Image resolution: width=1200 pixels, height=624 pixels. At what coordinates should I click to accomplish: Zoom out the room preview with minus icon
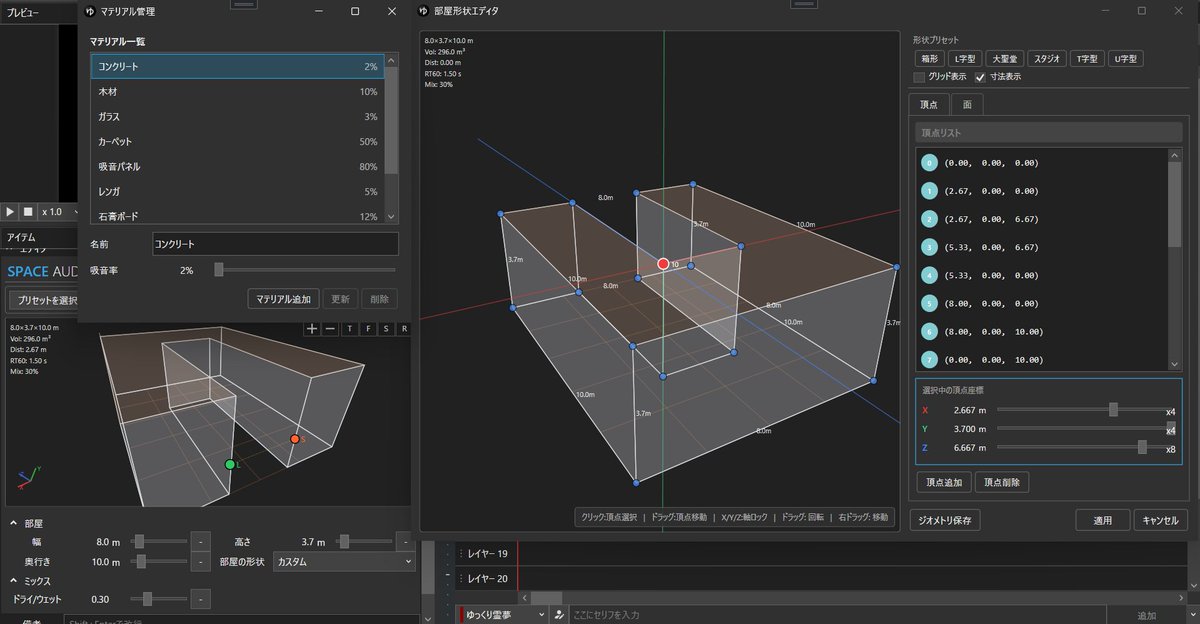331,328
